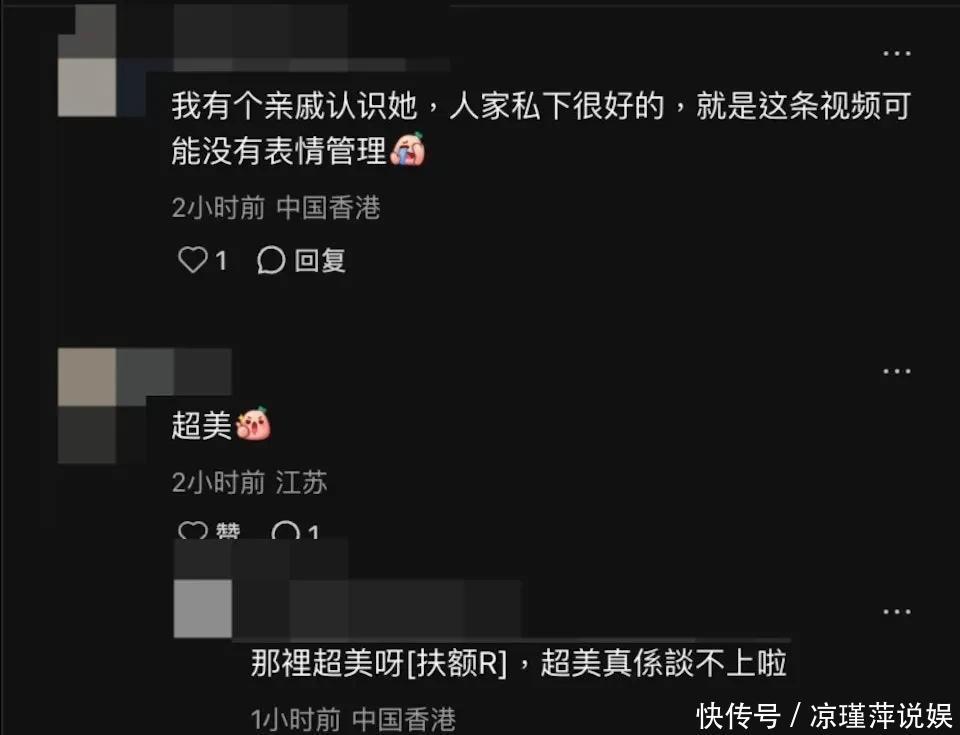Click the avatar of the nested reply user
The width and height of the screenshot is (960, 735).
(x=203, y=608)
